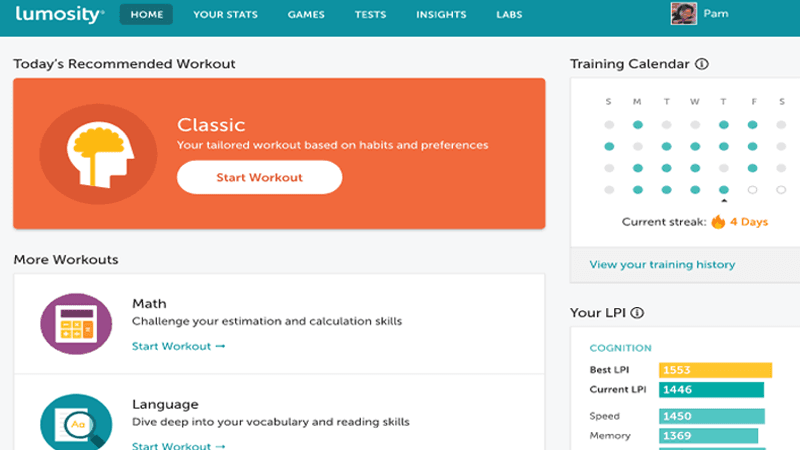The image size is (800, 450).
Task: Click the empty Friday calendar dot
Action: click(x=753, y=190)
